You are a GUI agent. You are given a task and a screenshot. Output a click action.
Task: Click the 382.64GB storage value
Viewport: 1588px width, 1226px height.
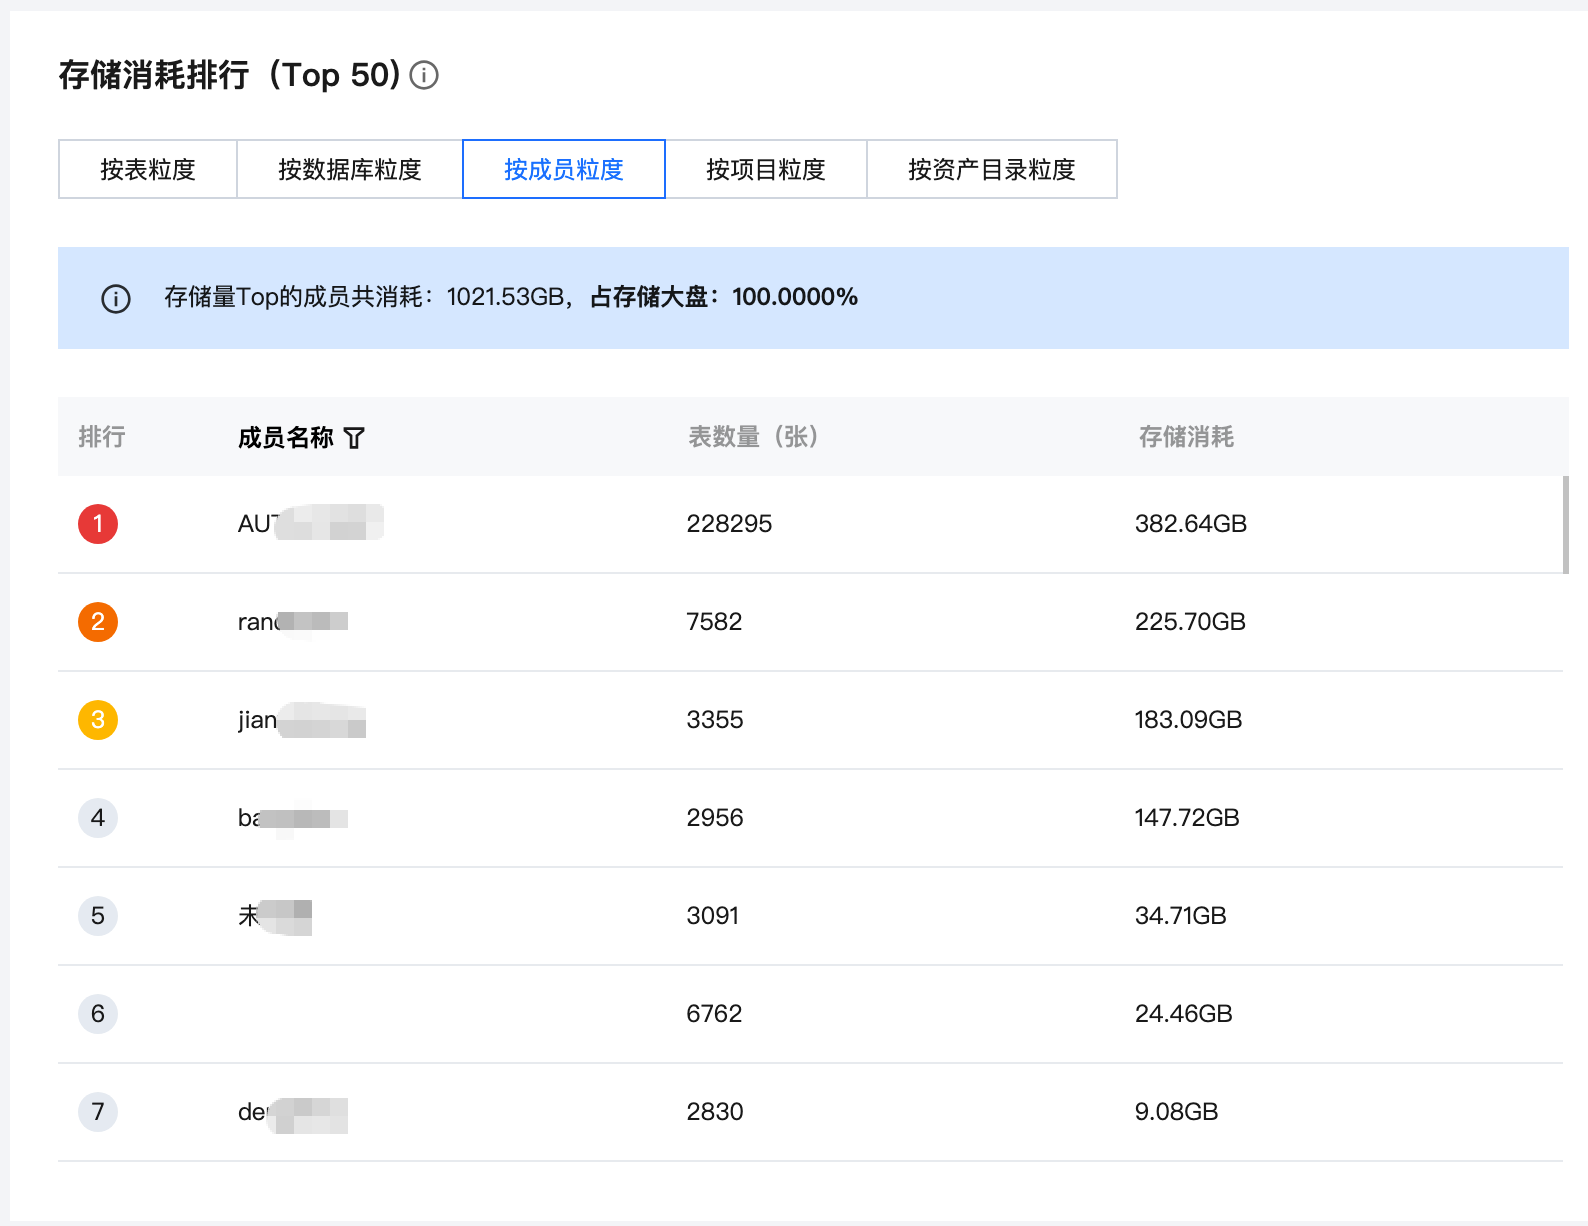click(x=1190, y=524)
